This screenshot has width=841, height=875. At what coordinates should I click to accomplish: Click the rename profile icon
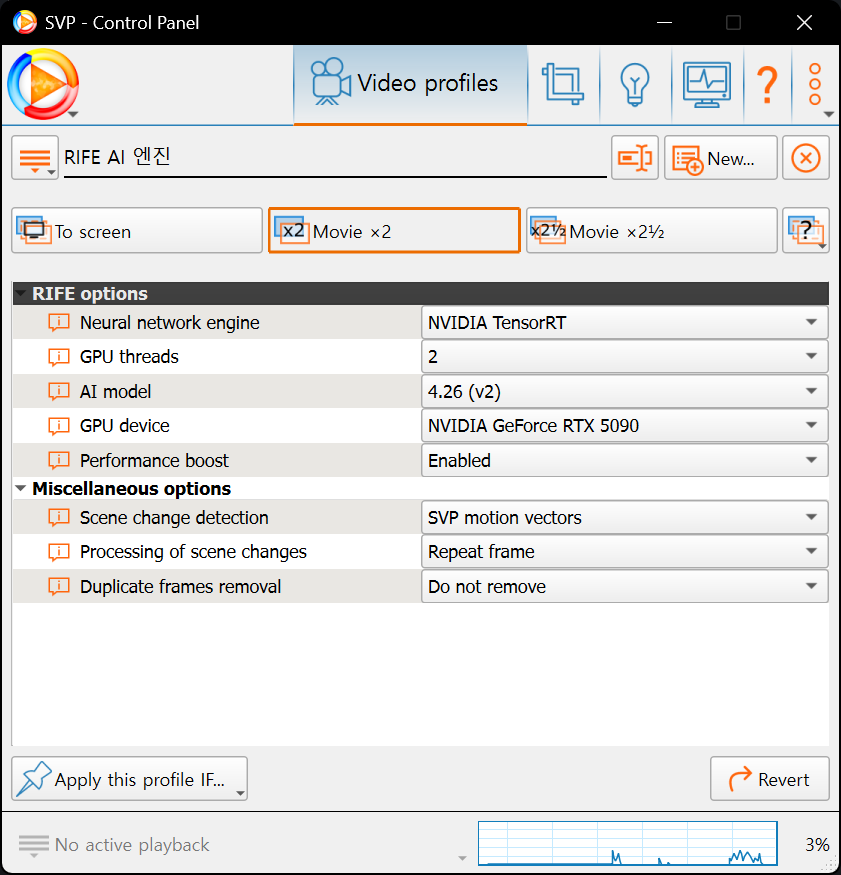[x=634, y=158]
